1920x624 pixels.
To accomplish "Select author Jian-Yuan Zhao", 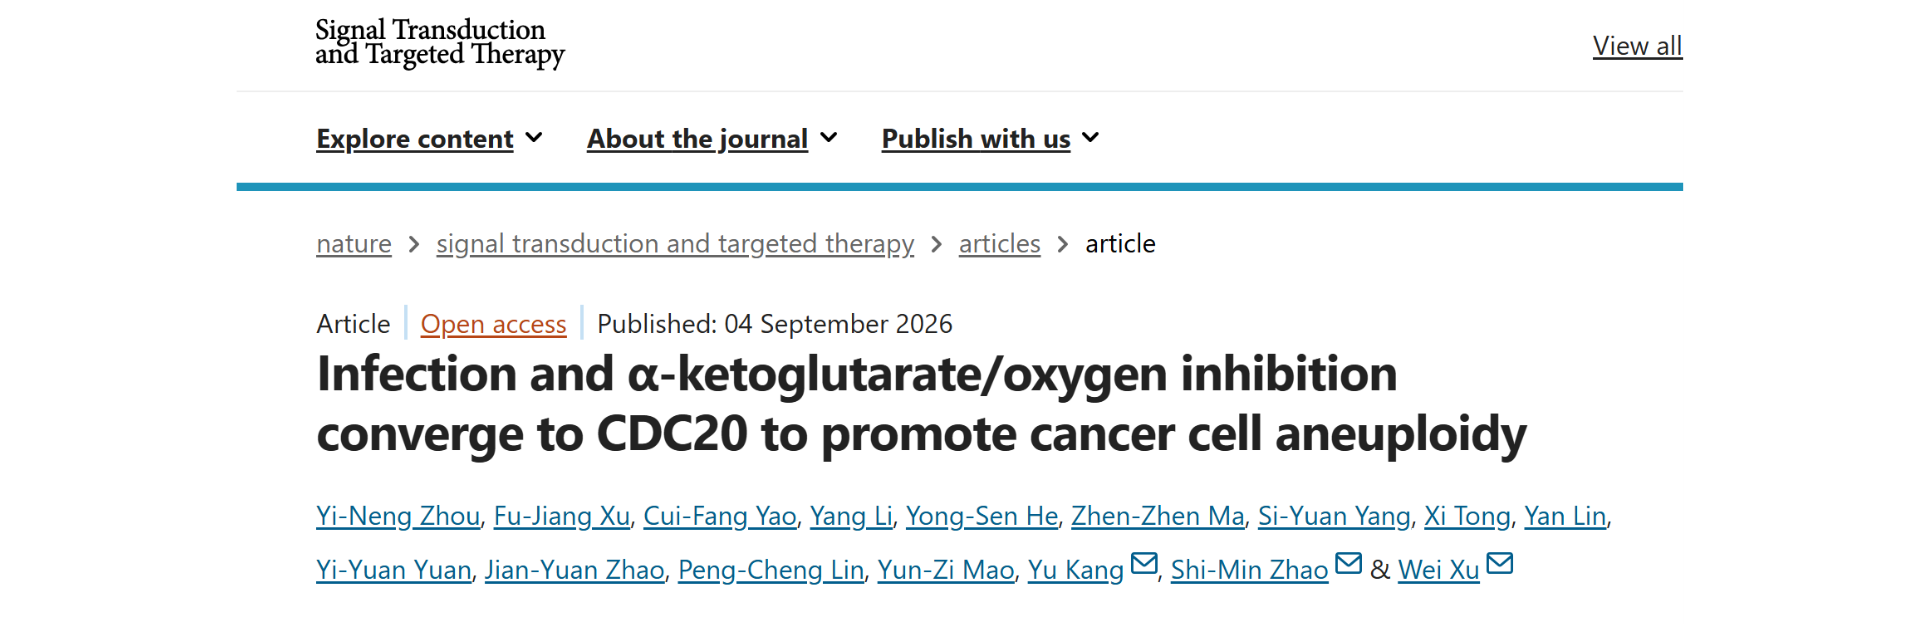I will [x=575, y=570].
